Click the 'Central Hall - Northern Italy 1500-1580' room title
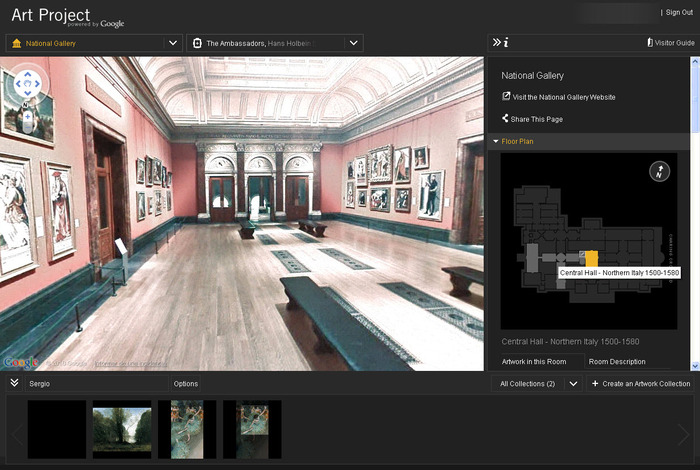Screen dimensions: 700x470 [x=570, y=341]
